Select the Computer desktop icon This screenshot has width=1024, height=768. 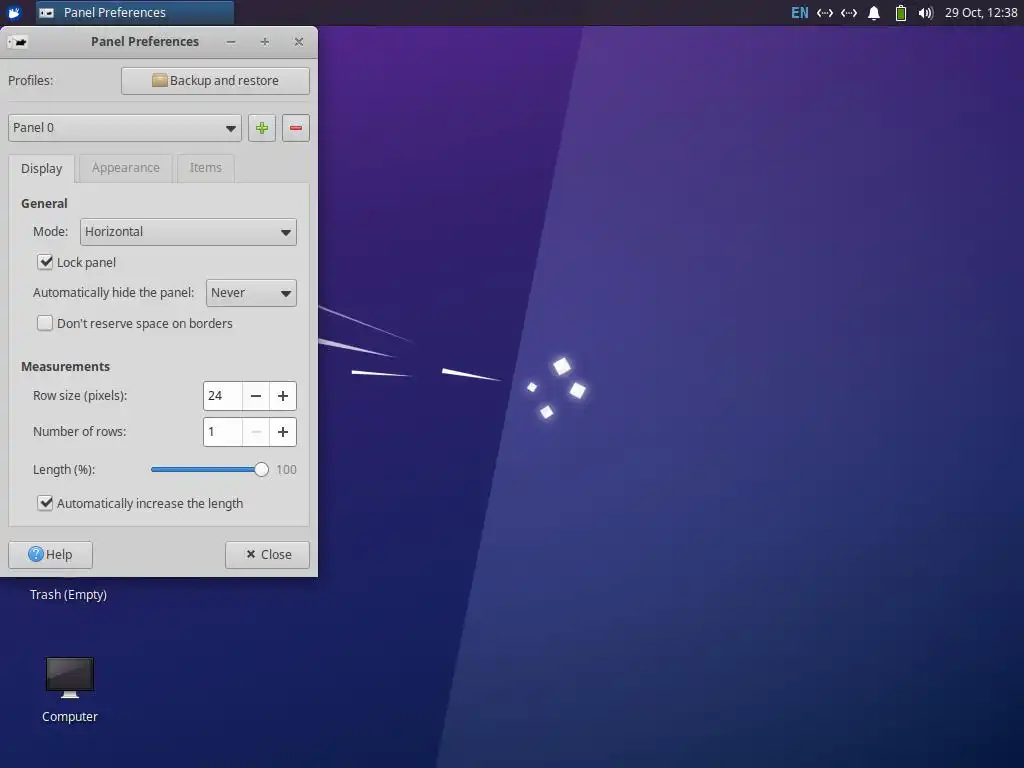(70, 690)
